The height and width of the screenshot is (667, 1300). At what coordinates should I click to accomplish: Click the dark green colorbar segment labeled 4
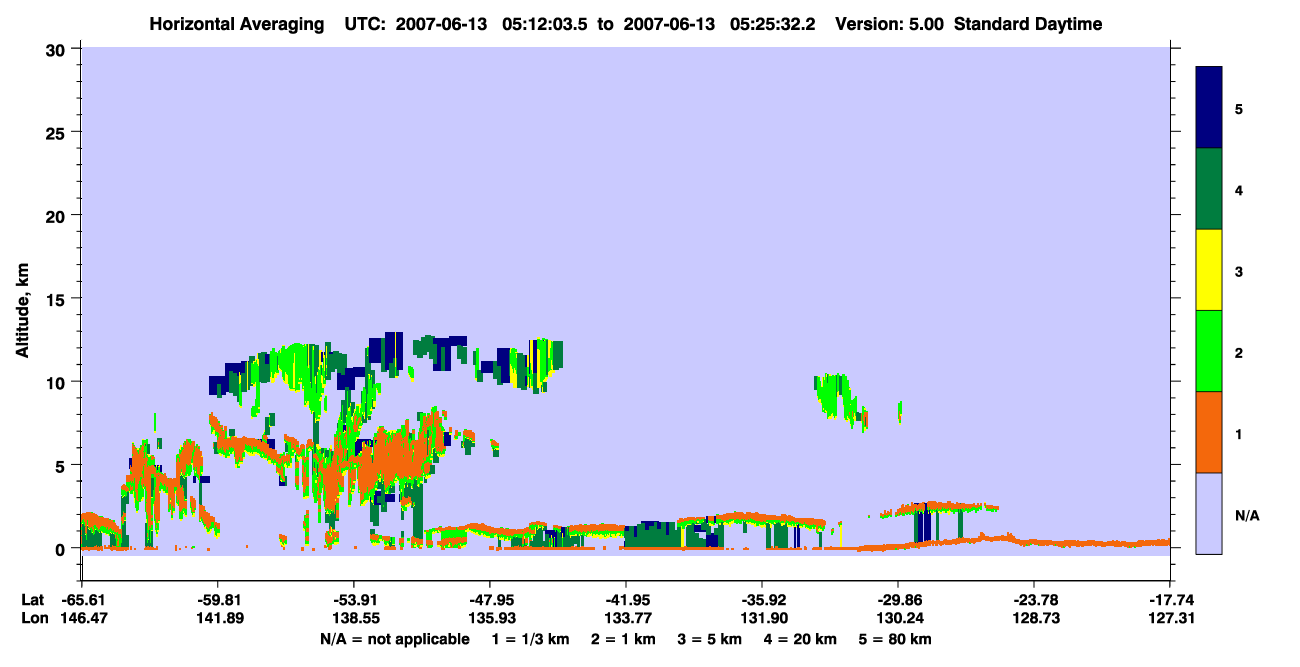1209,189
